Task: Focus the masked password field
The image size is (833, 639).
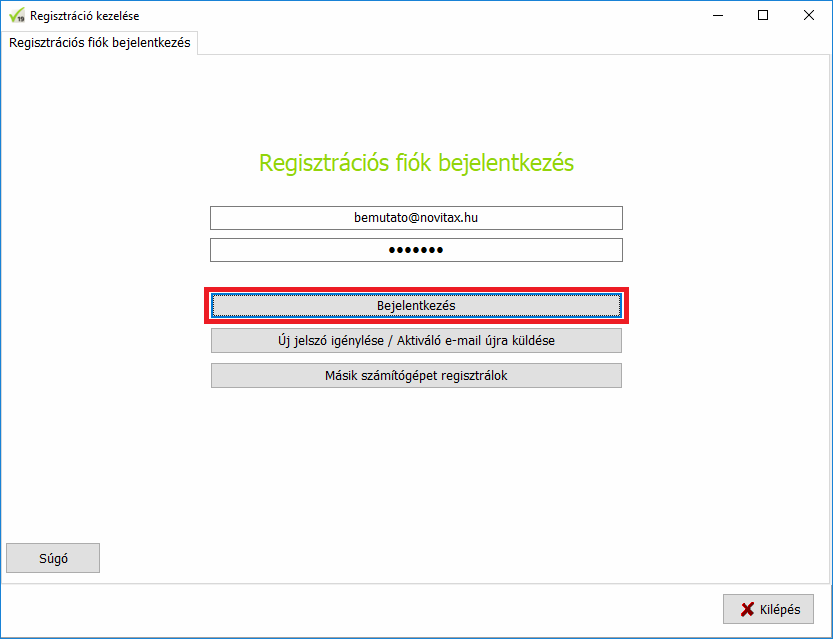Action: 416,250
